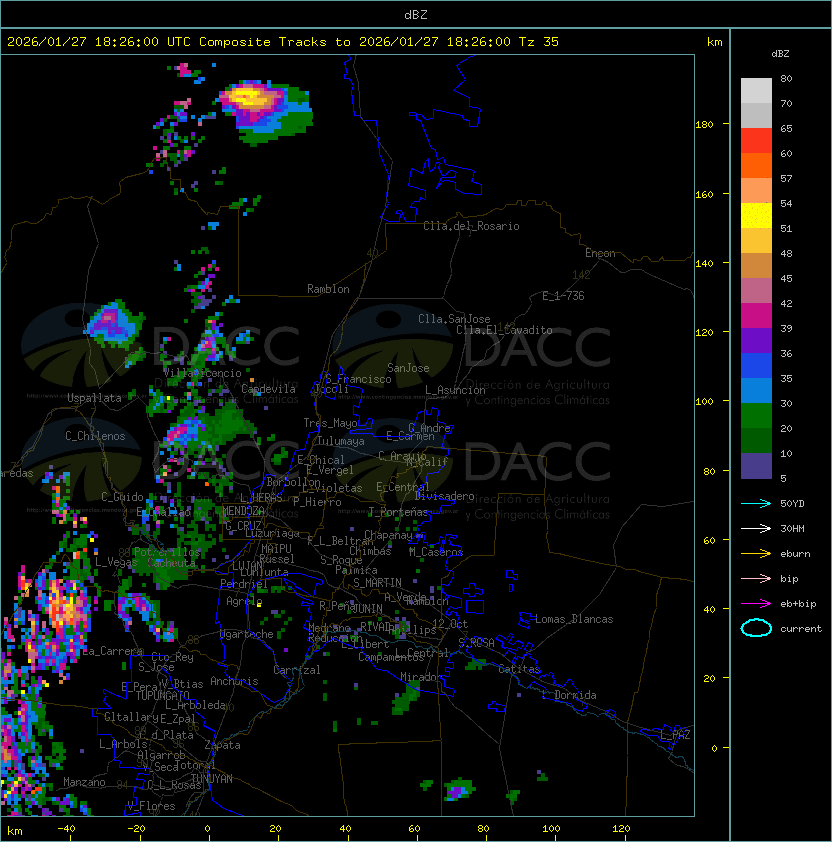The width and height of the screenshot is (832, 842).
Task: Click the 'La_Carrera' place label
Action: click(x=113, y=651)
